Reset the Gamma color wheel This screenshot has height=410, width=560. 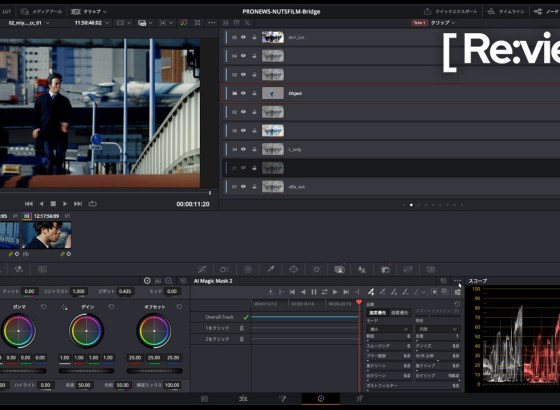tap(44, 307)
